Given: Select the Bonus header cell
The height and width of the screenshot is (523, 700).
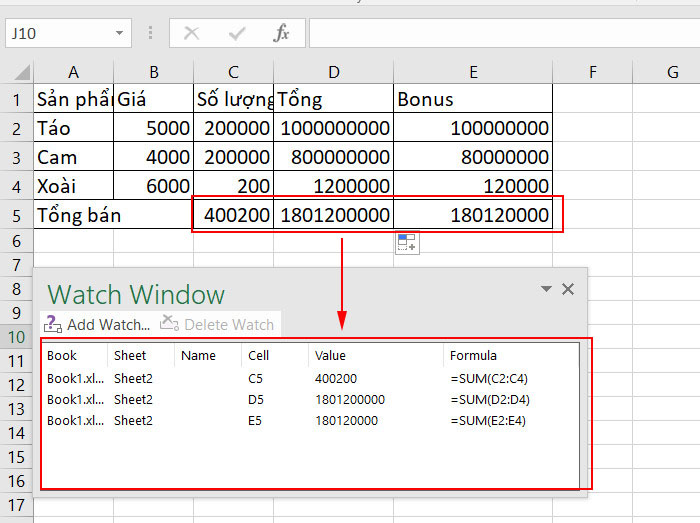Looking at the screenshot, I should point(473,99).
